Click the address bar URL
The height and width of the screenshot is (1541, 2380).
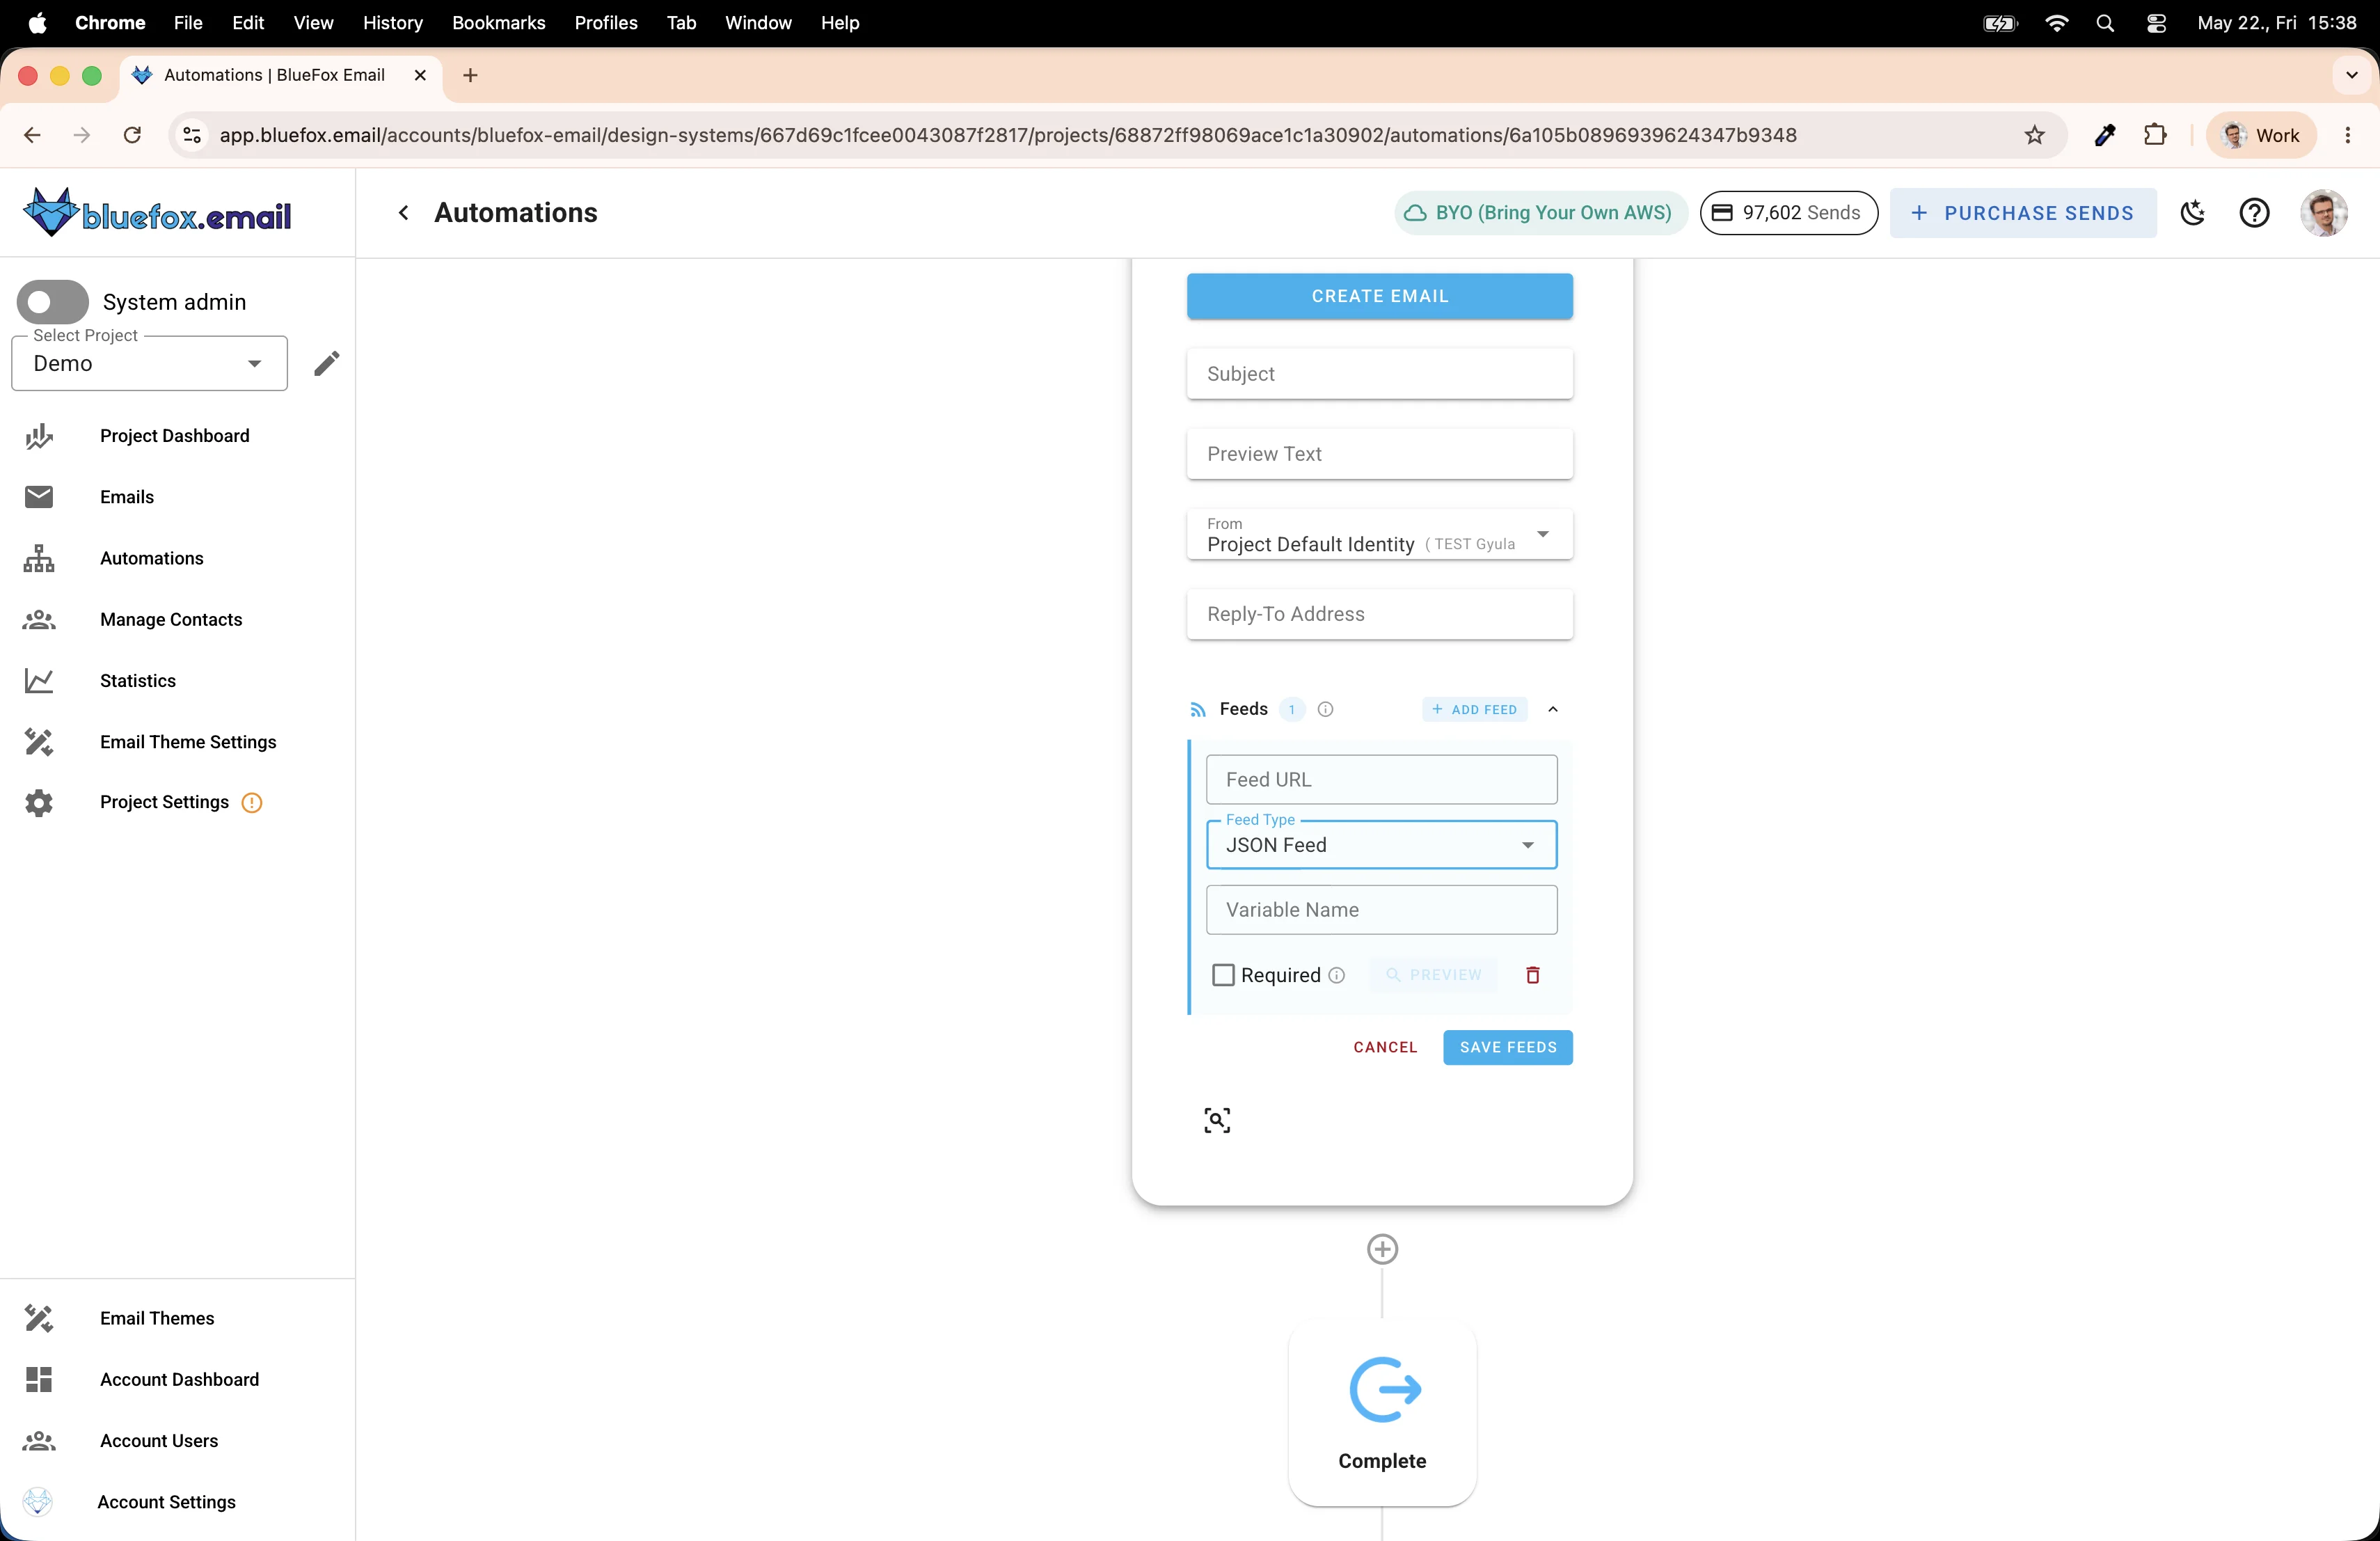point(1008,135)
